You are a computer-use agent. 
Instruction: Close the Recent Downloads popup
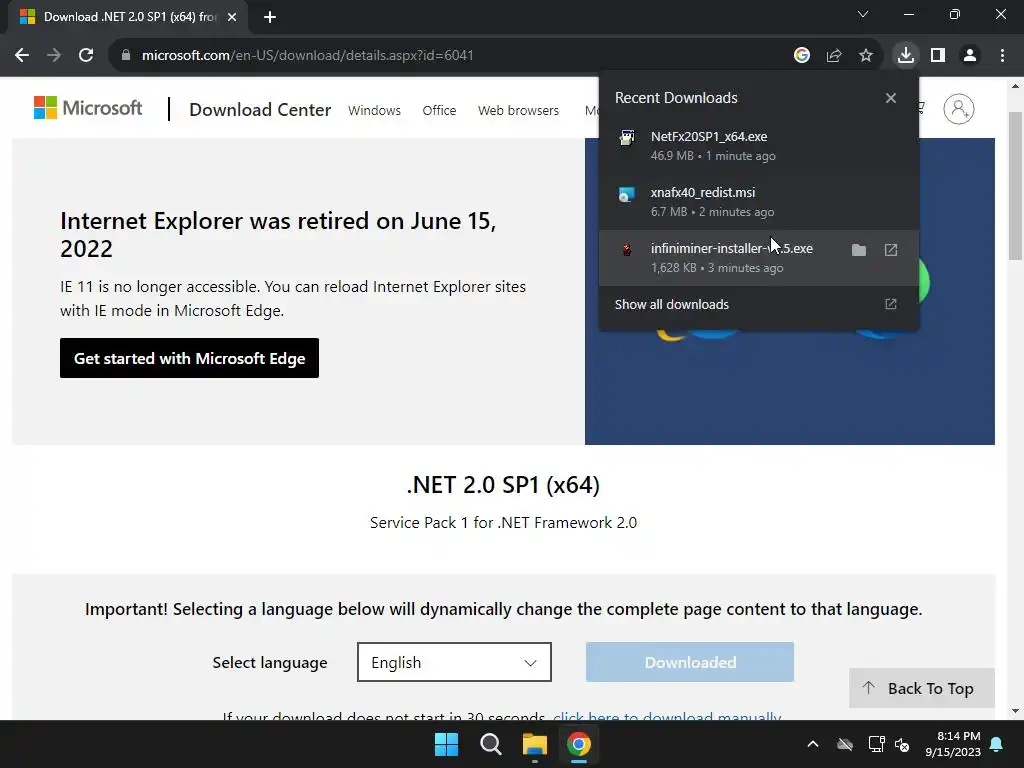click(890, 98)
